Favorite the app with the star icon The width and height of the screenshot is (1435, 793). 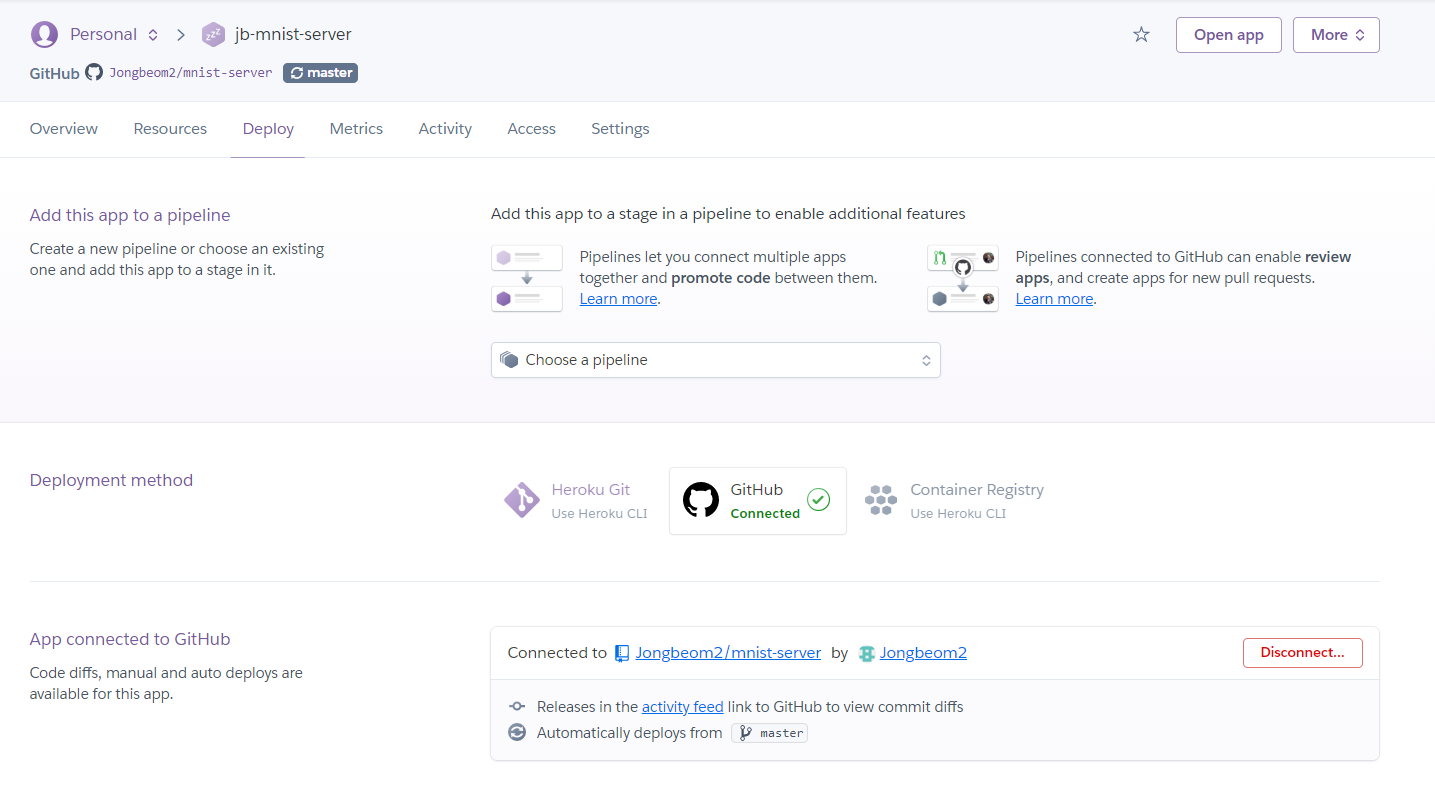pyautogui.click(x=1141, y=35)
